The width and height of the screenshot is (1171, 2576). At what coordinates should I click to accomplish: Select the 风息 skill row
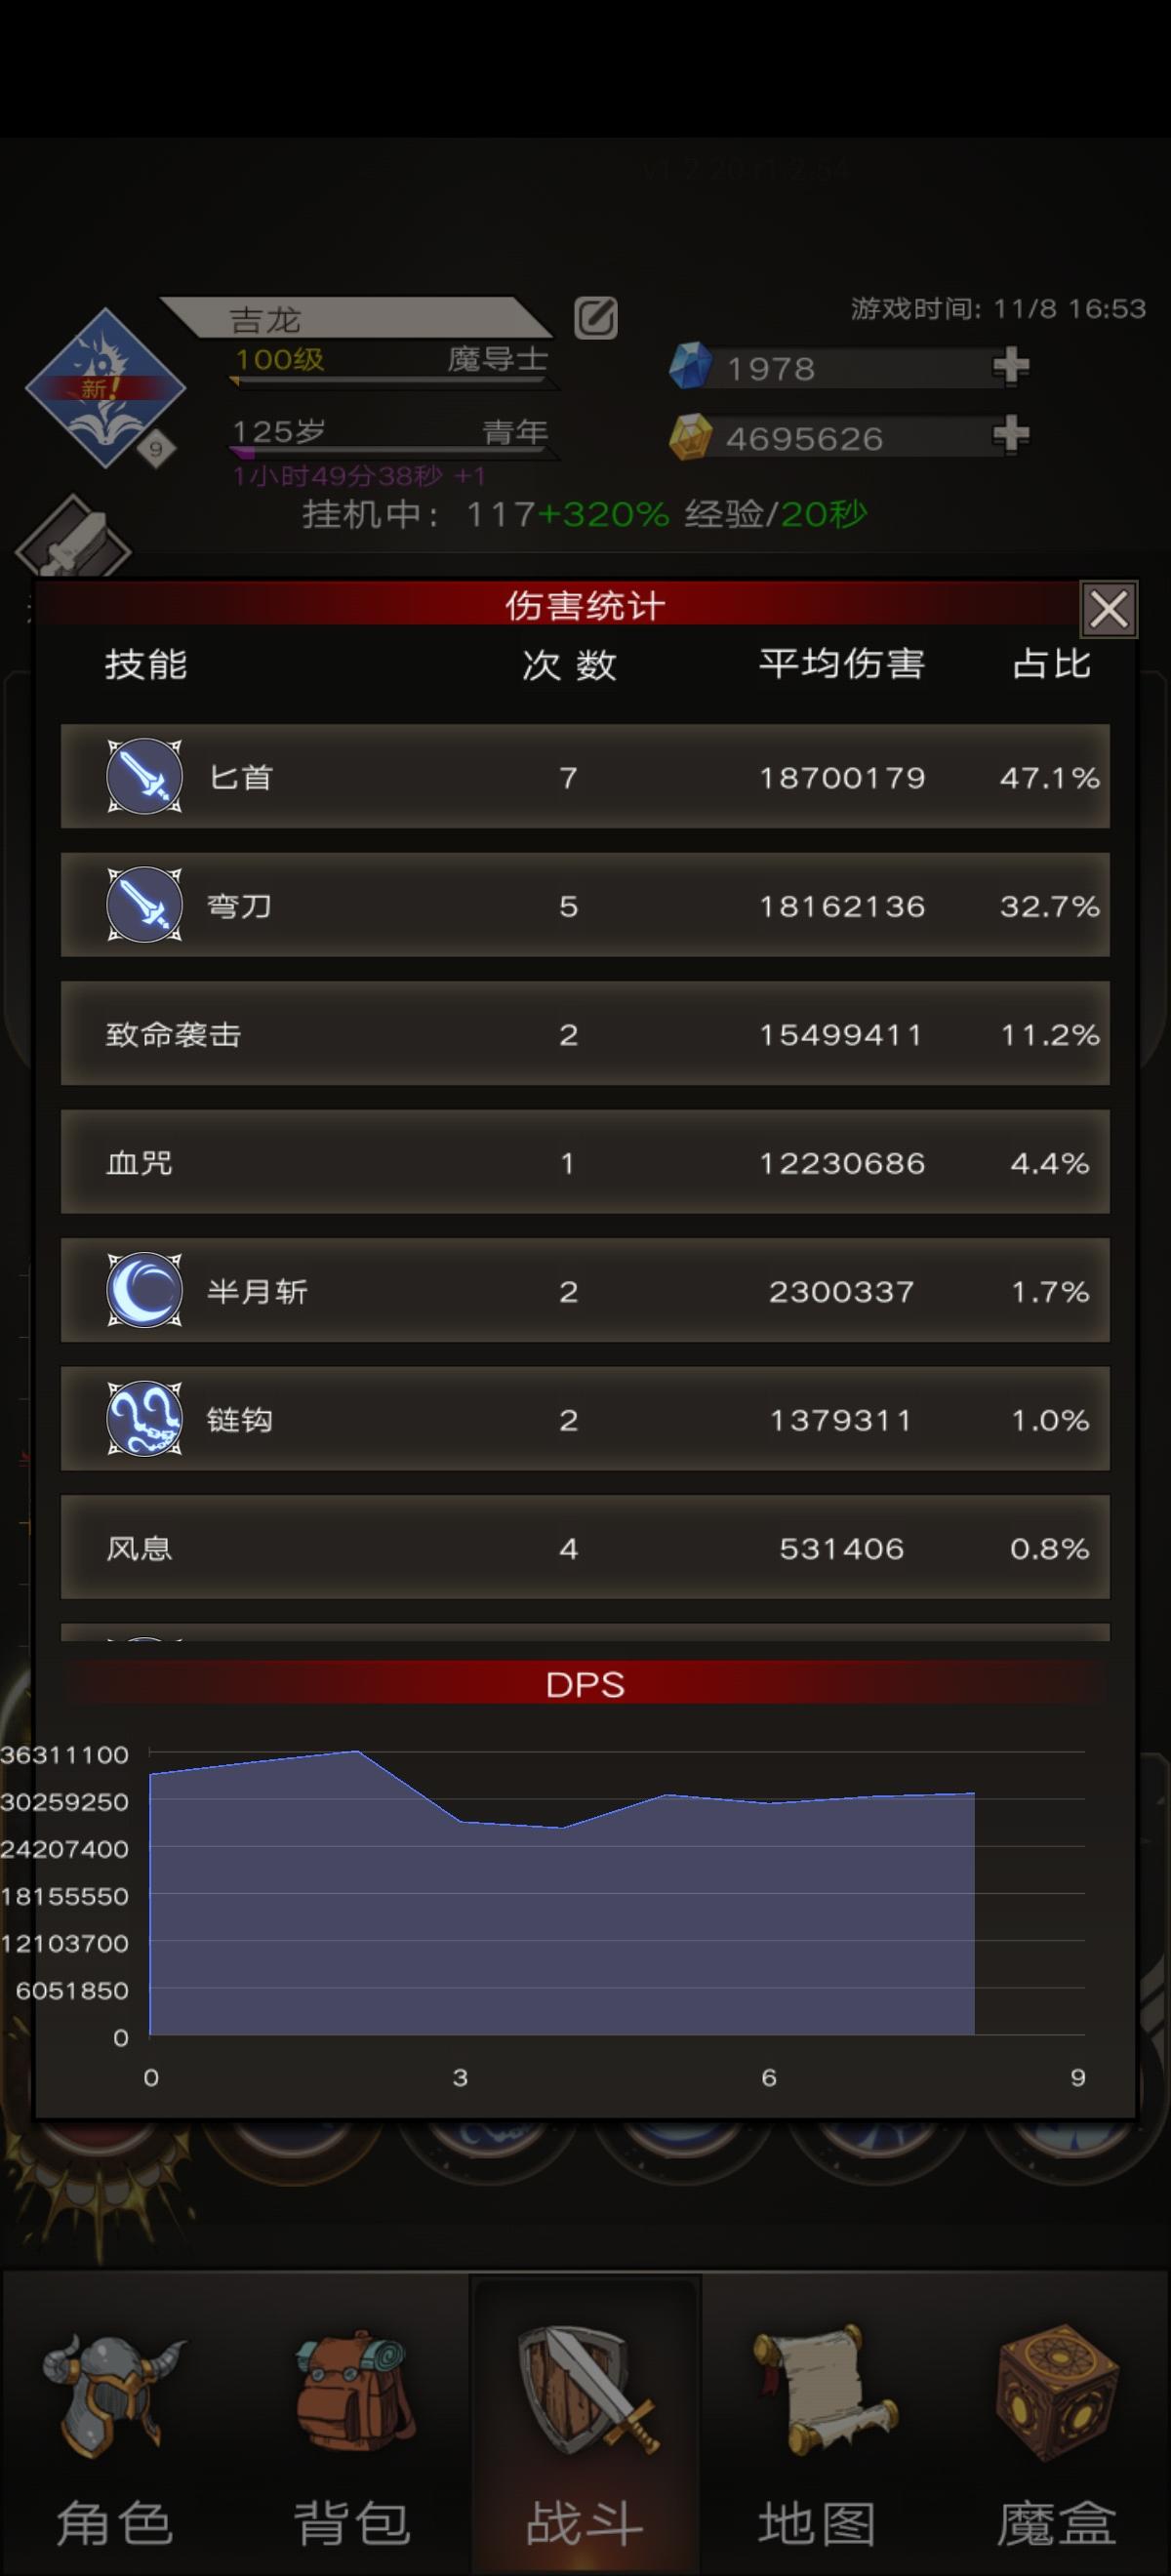pyautogui.click(x=585, y=1547)
